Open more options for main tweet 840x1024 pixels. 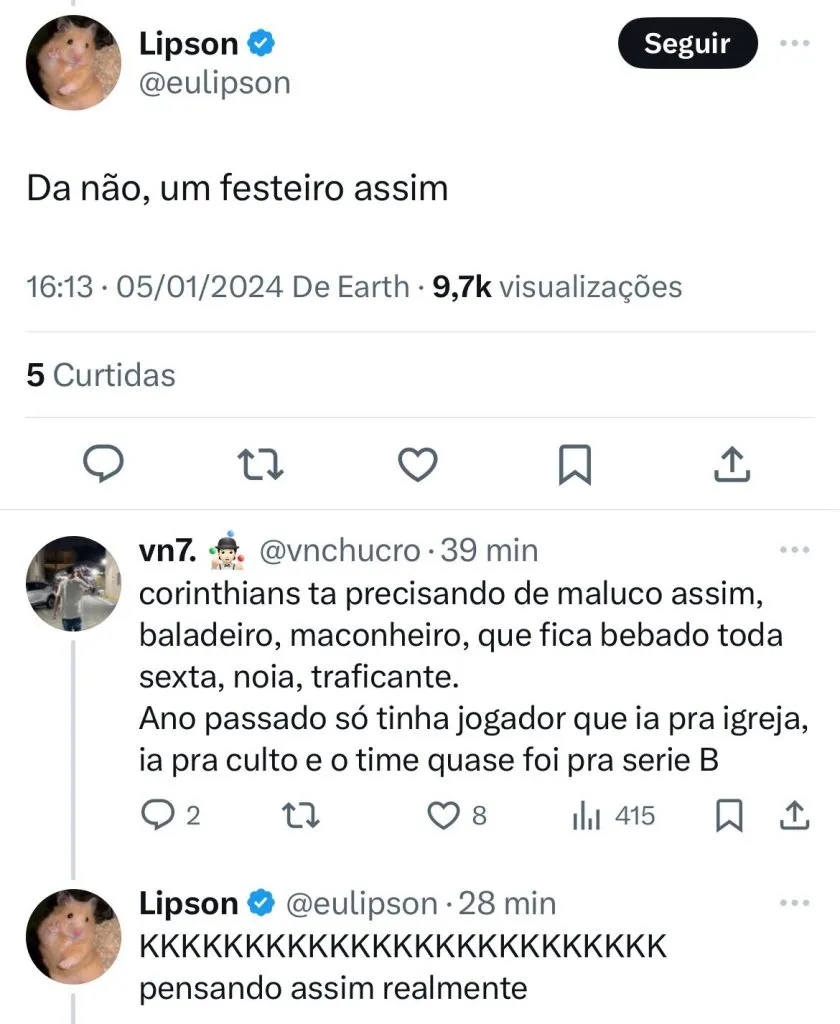tap(794, 43)
